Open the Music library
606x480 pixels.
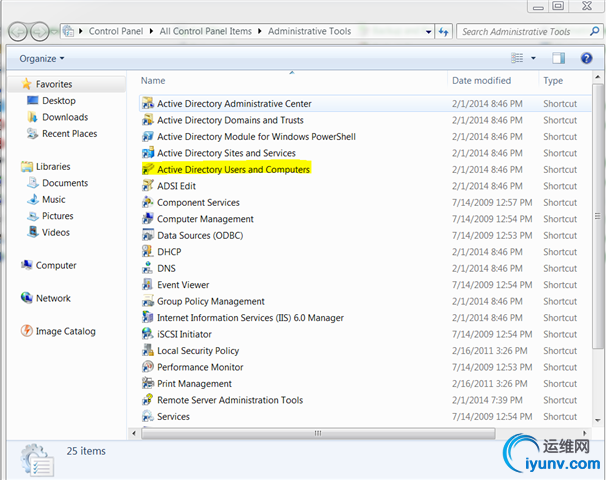54,199
